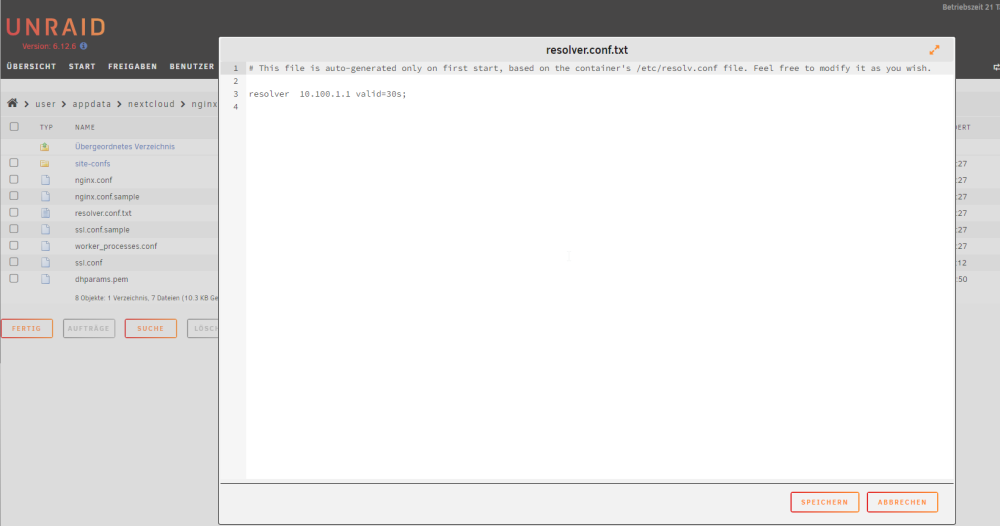Image resolution: width=1000 pixels, height=526 pixels.
Task: Click the version info icon
Action: (x=84, y=46)
